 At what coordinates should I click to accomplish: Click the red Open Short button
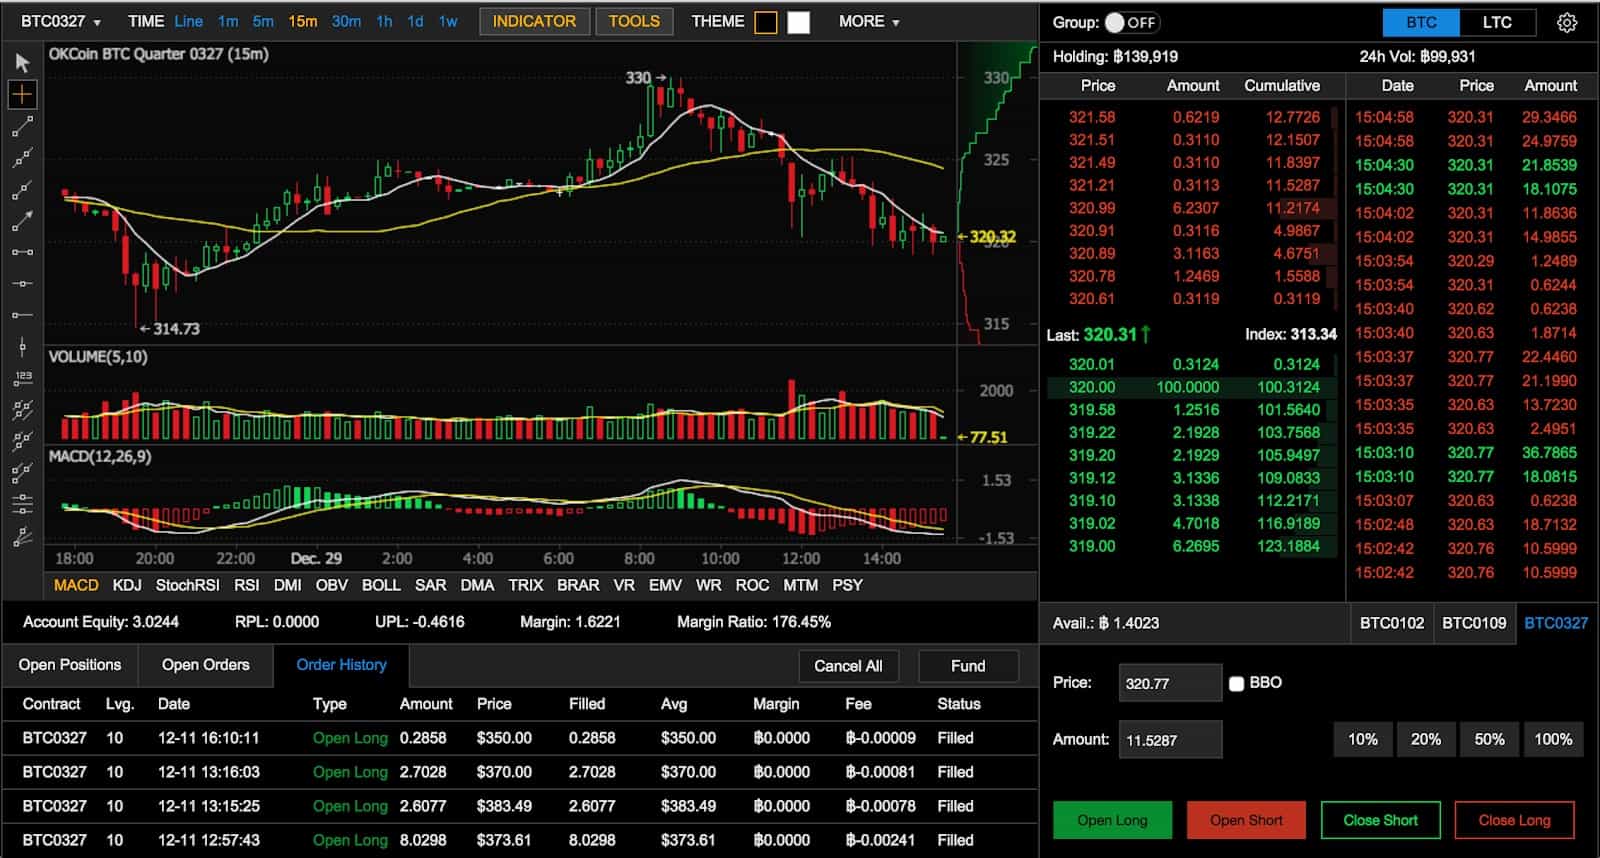coord(1246,820)
